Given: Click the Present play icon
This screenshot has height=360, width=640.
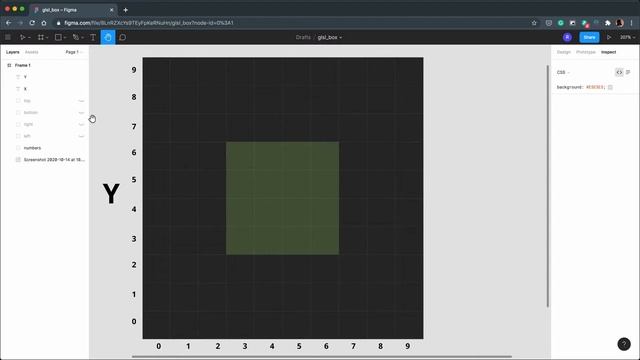Looking at the screenshot, I should click(609, 37).
